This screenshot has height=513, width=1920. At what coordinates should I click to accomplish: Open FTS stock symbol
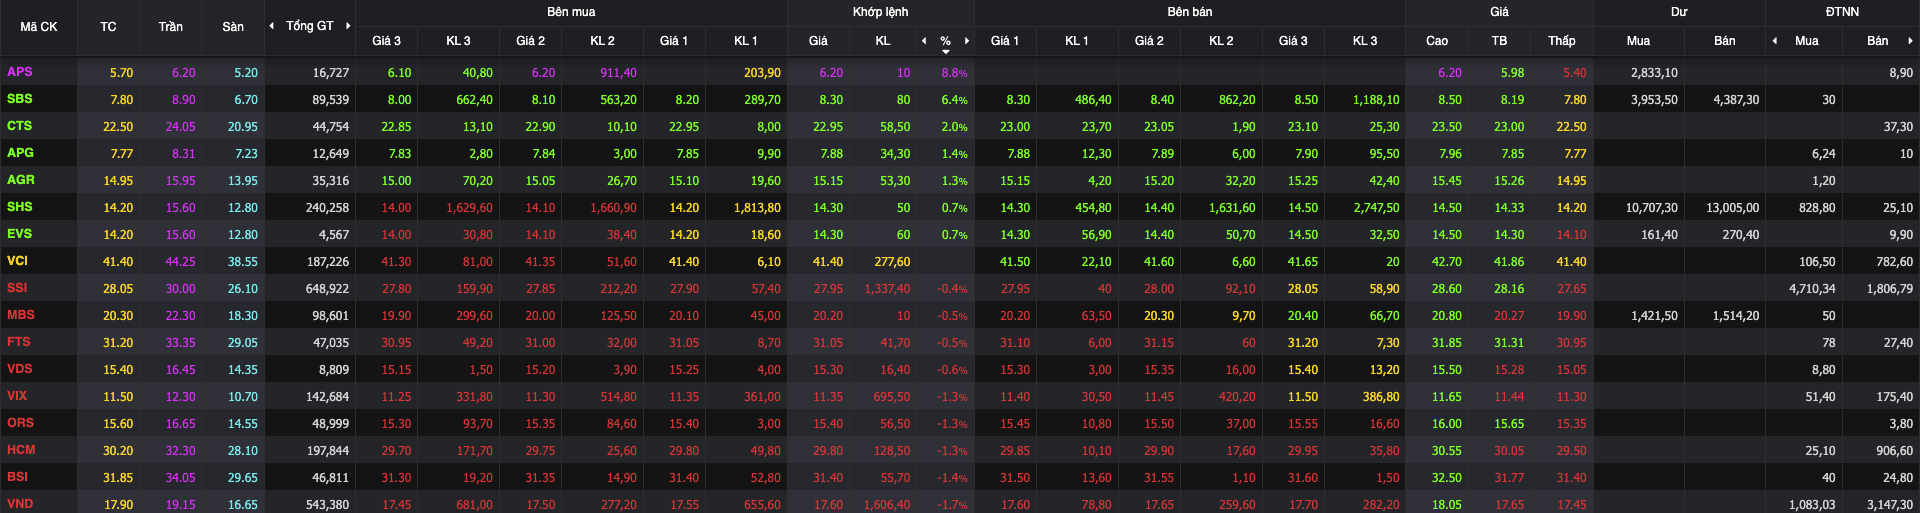tap(19, 342)
